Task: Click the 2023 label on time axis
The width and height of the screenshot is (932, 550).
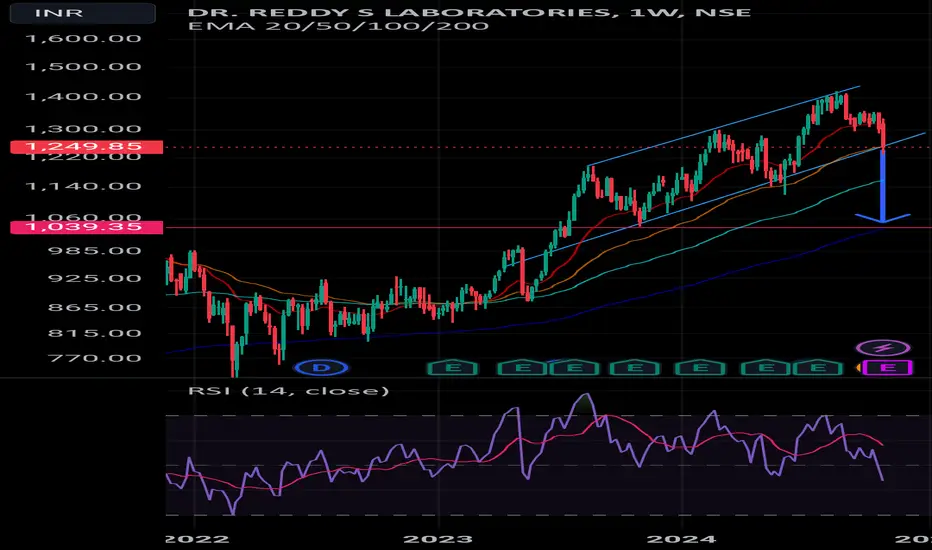Action: 438,539
